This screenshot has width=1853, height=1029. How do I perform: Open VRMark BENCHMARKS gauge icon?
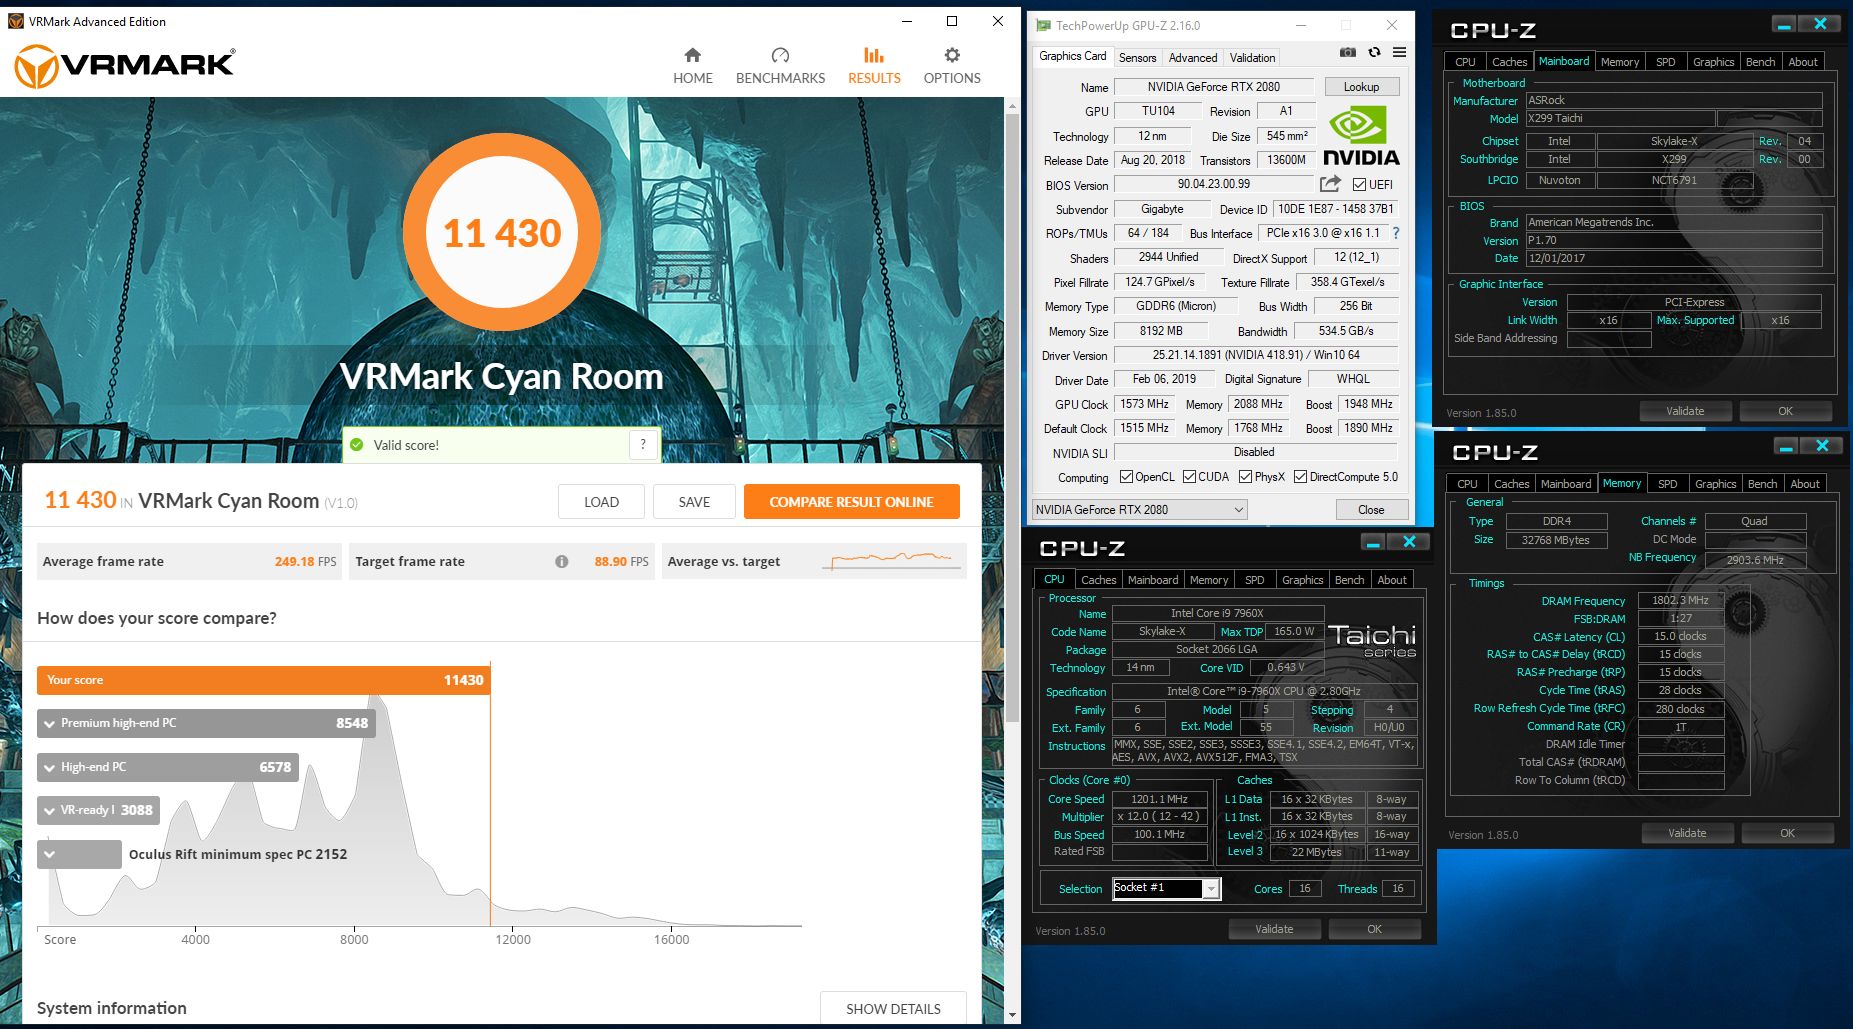[x=780, y=55]
